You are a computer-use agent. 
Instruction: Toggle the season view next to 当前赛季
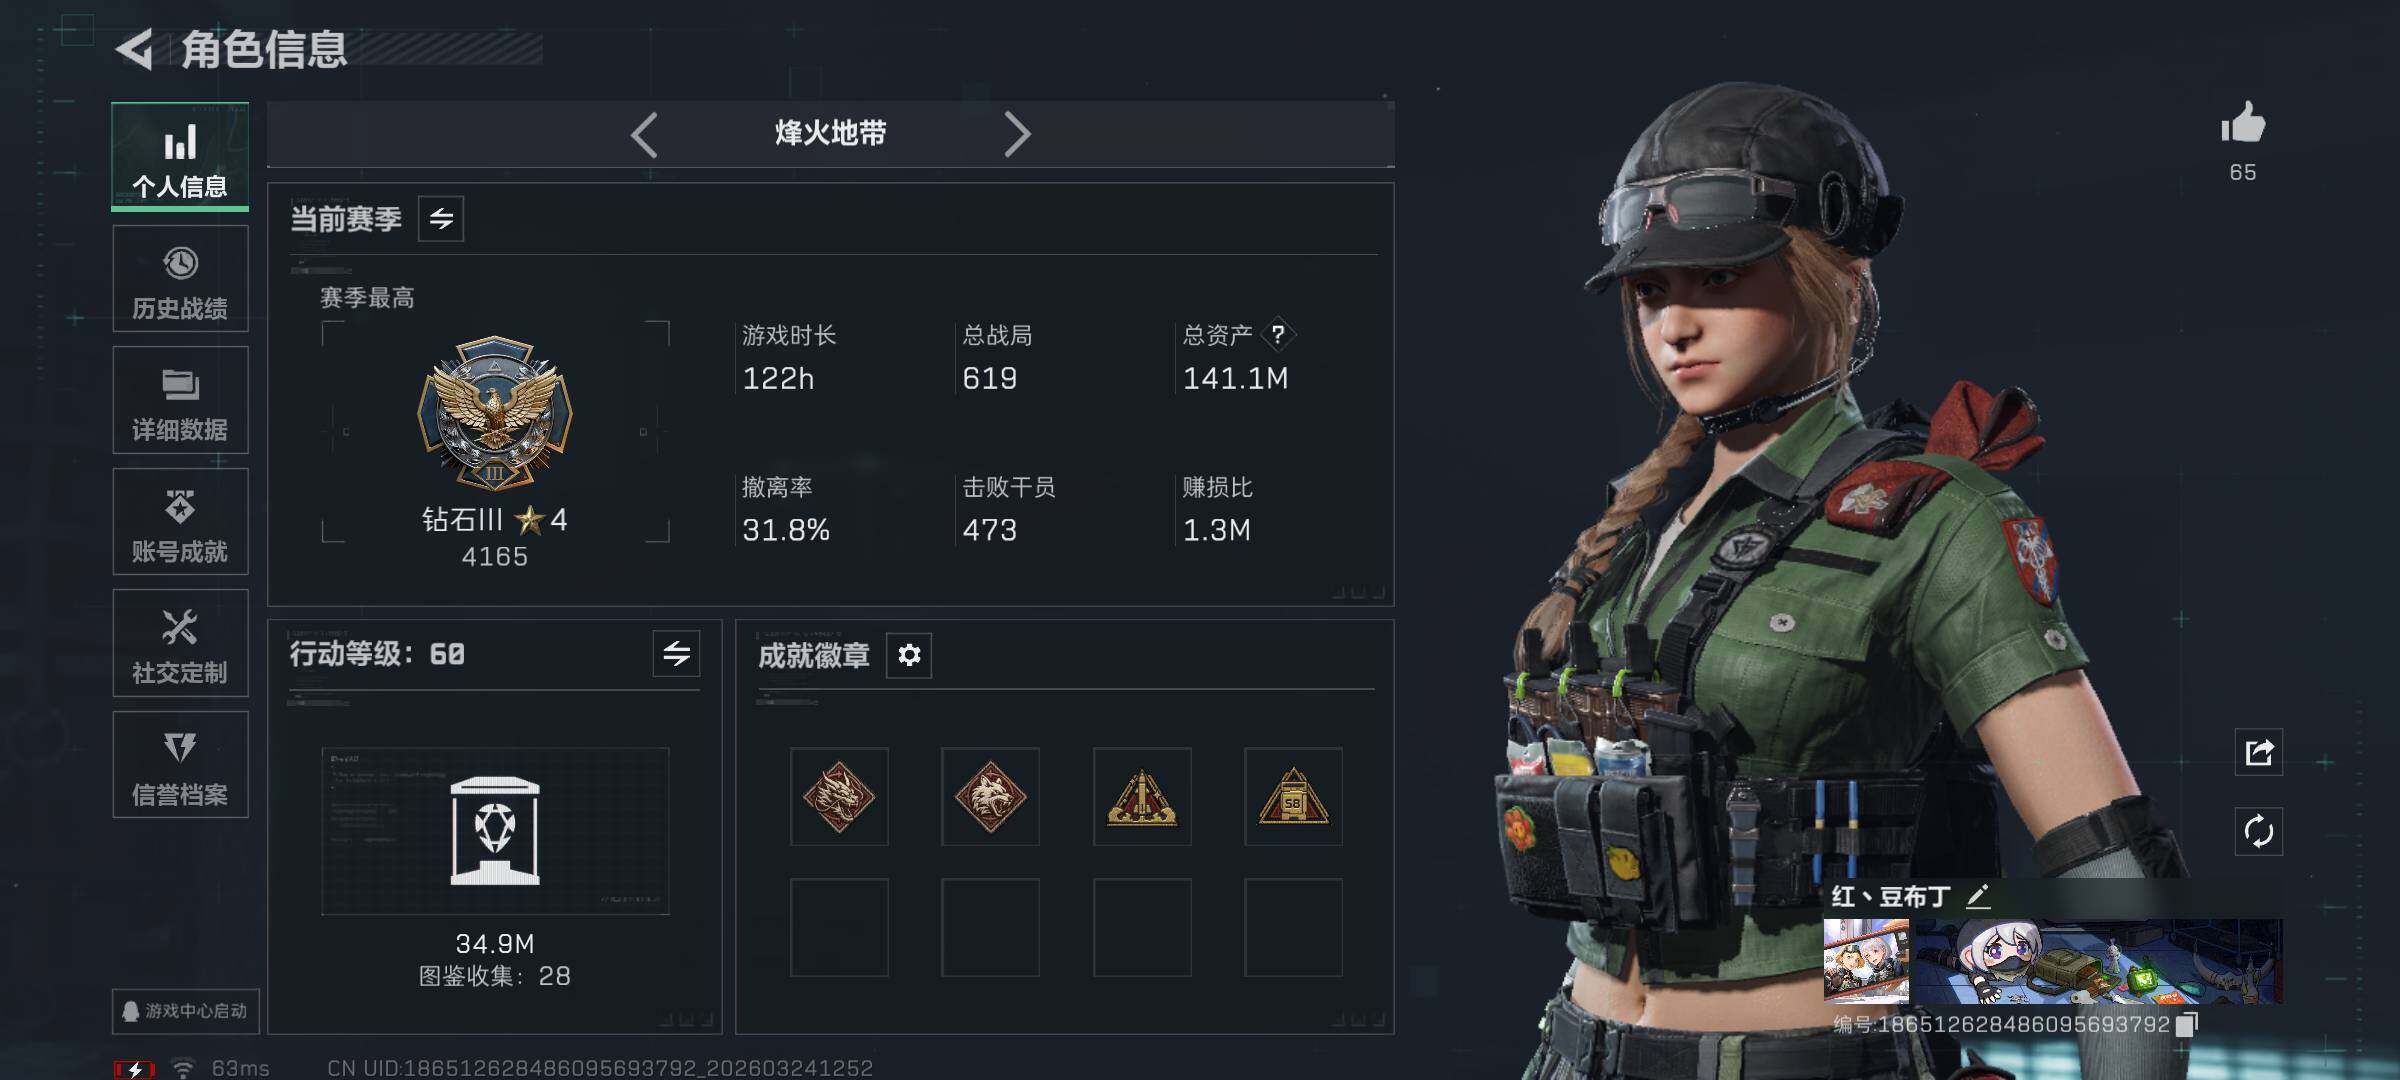pos(441,218)
